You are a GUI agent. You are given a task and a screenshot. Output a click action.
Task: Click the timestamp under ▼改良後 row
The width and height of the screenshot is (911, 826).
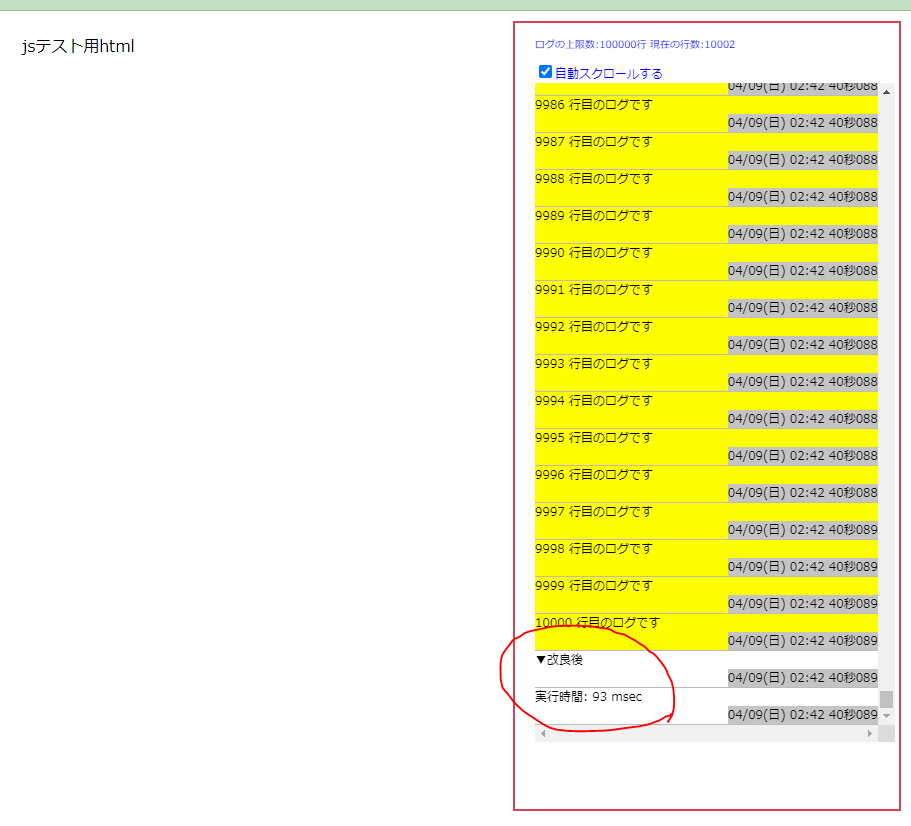pos(802,678)
